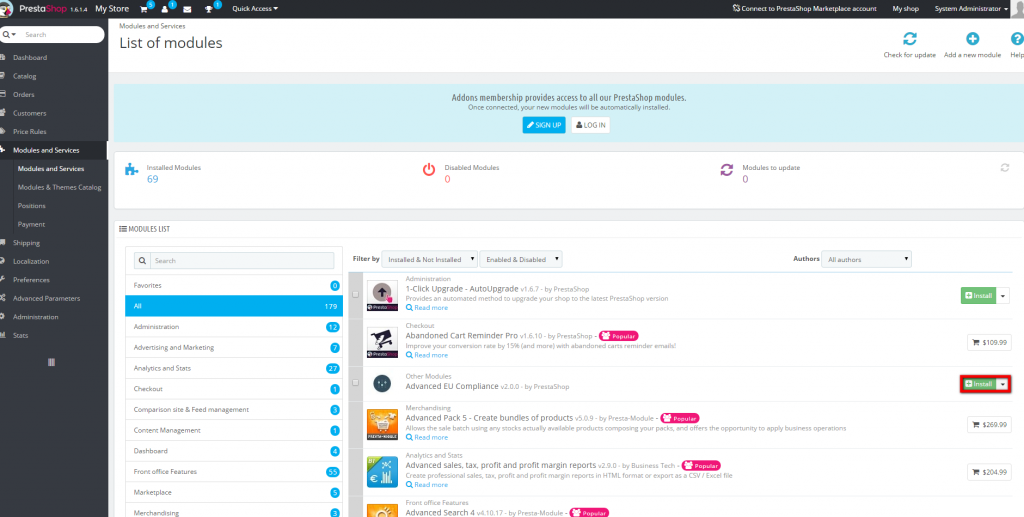The height and width of the screenshot is (517, 1024).
Task: Click the LOG IN button
Action: 590,125
